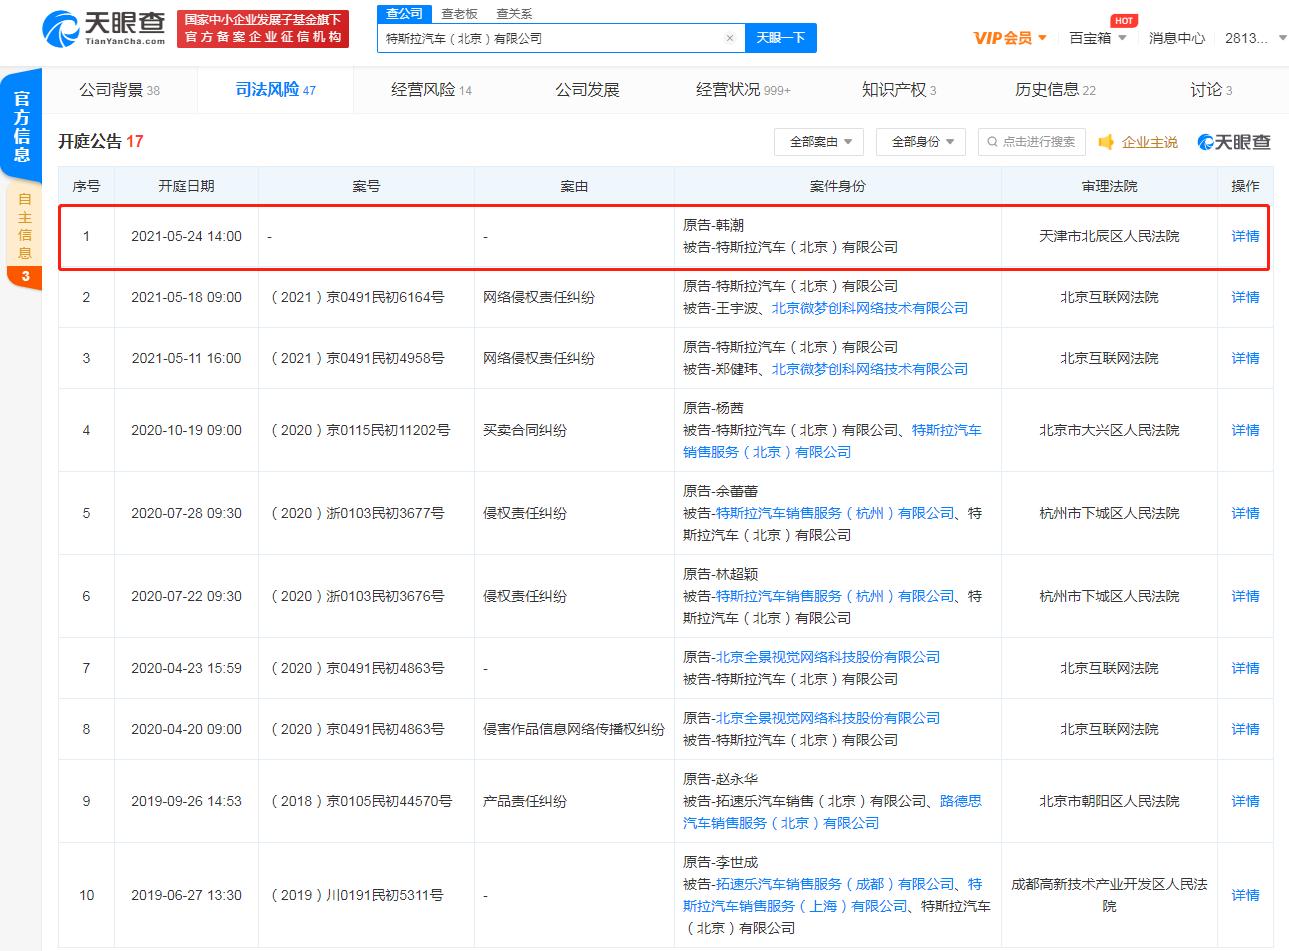The width and height of the screenshot is (1289, 951).
Task: Switch to the 查公司 search tab
Action: pyautogui.click(x=405, y=14)
